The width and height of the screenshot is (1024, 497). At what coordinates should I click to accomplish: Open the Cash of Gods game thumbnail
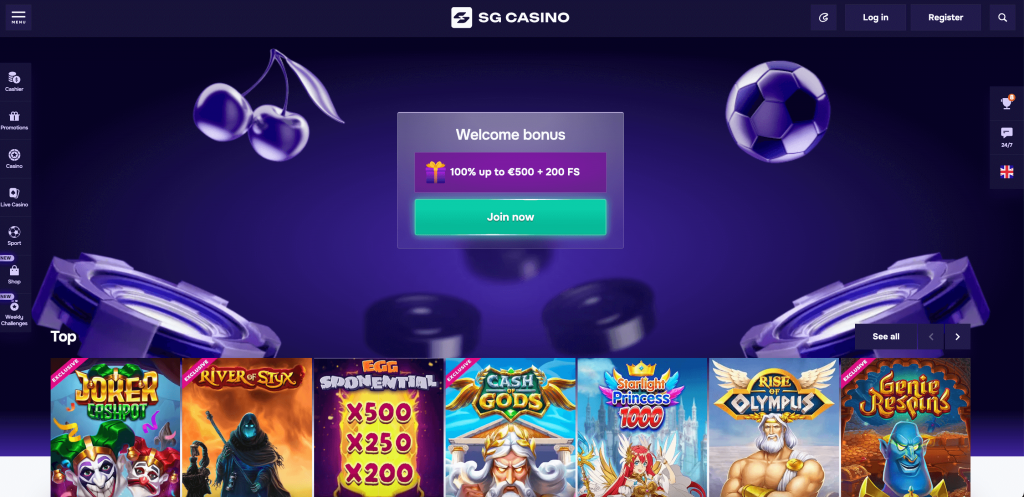tap(510, 427)
